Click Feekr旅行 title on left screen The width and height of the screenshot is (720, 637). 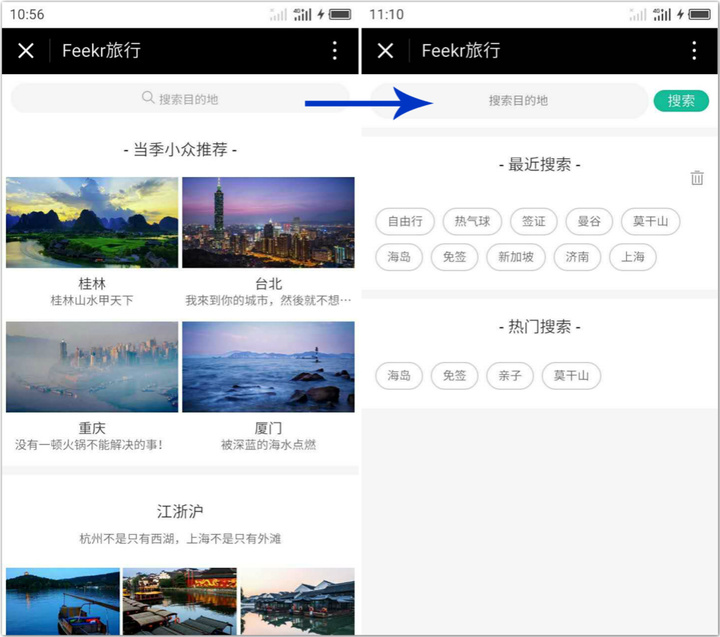[x=101, y=51]
